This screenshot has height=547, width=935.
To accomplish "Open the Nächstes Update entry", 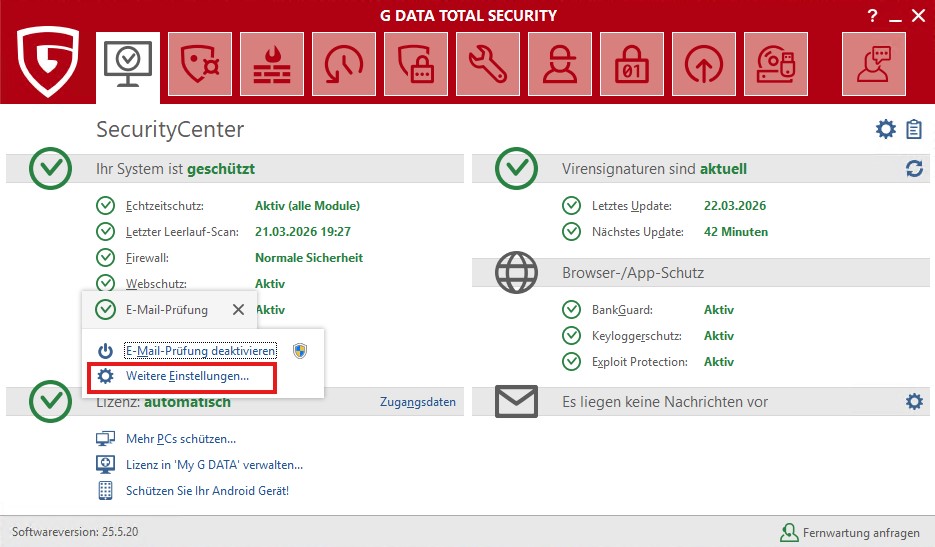I will (637, 232).
